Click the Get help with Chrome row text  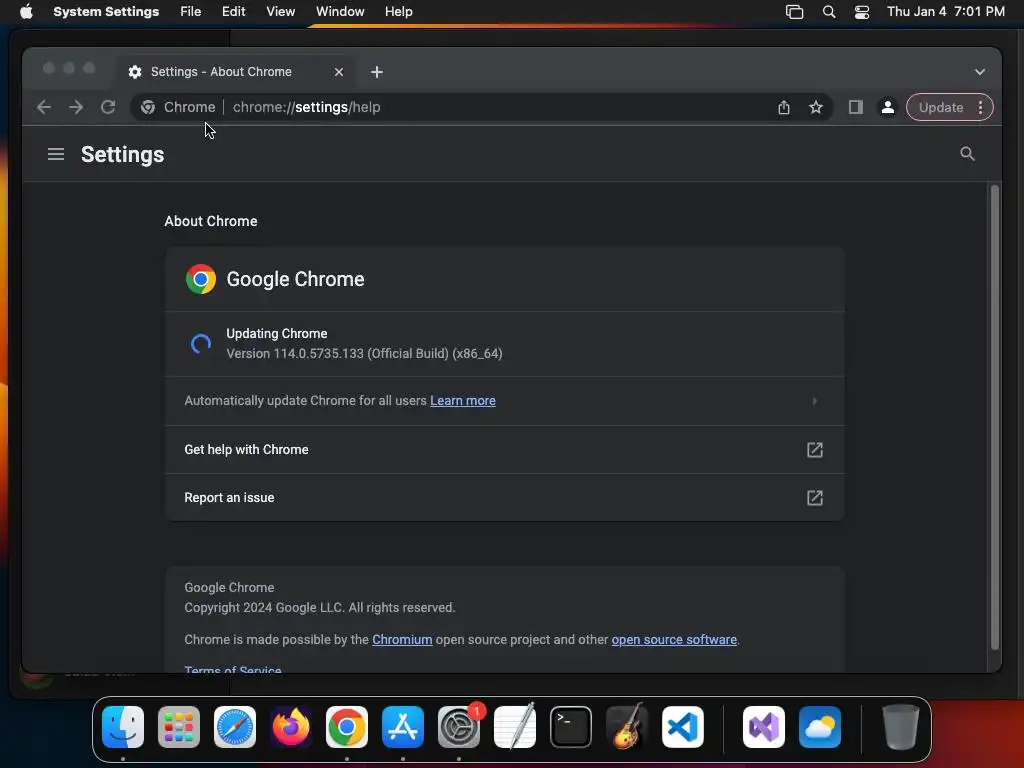[x=246, y=449]
